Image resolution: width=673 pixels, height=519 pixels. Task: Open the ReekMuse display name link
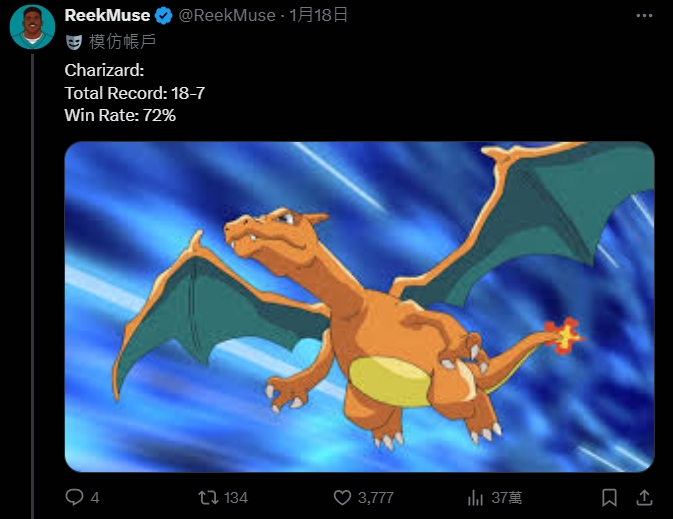pyautogui.click(x=107, y=15)
